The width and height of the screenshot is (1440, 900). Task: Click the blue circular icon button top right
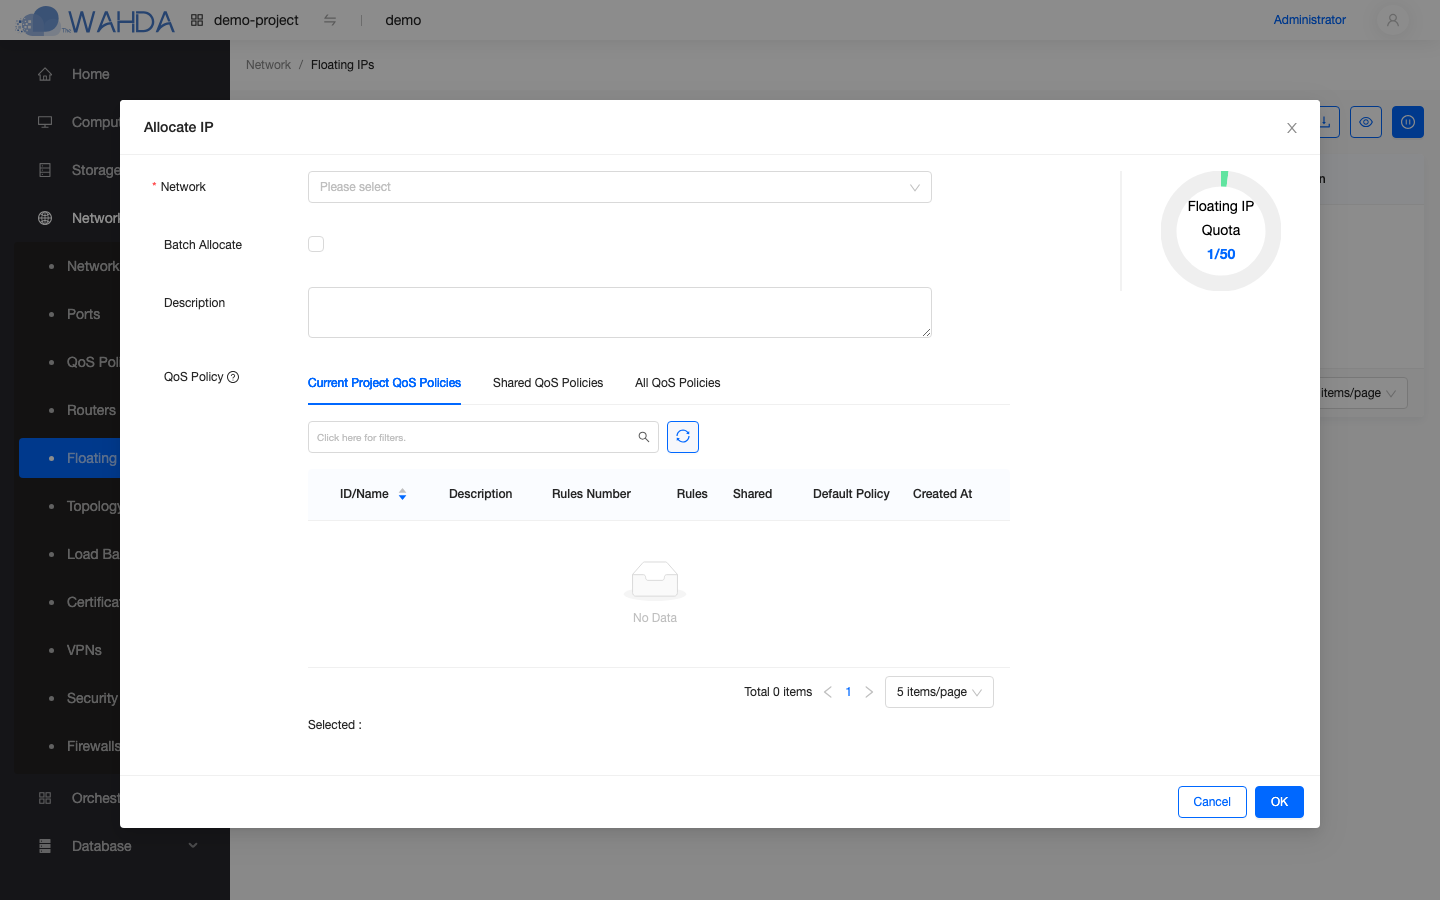[1408, 122]
